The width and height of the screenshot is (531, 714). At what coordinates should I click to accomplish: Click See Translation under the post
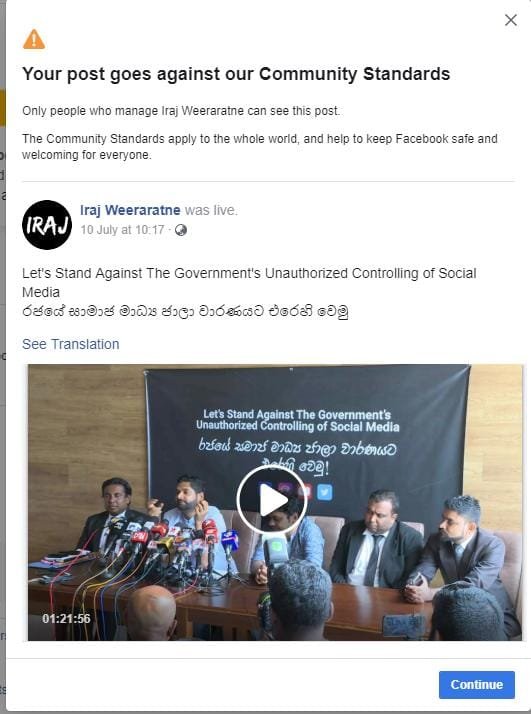(x=71, y=344)
